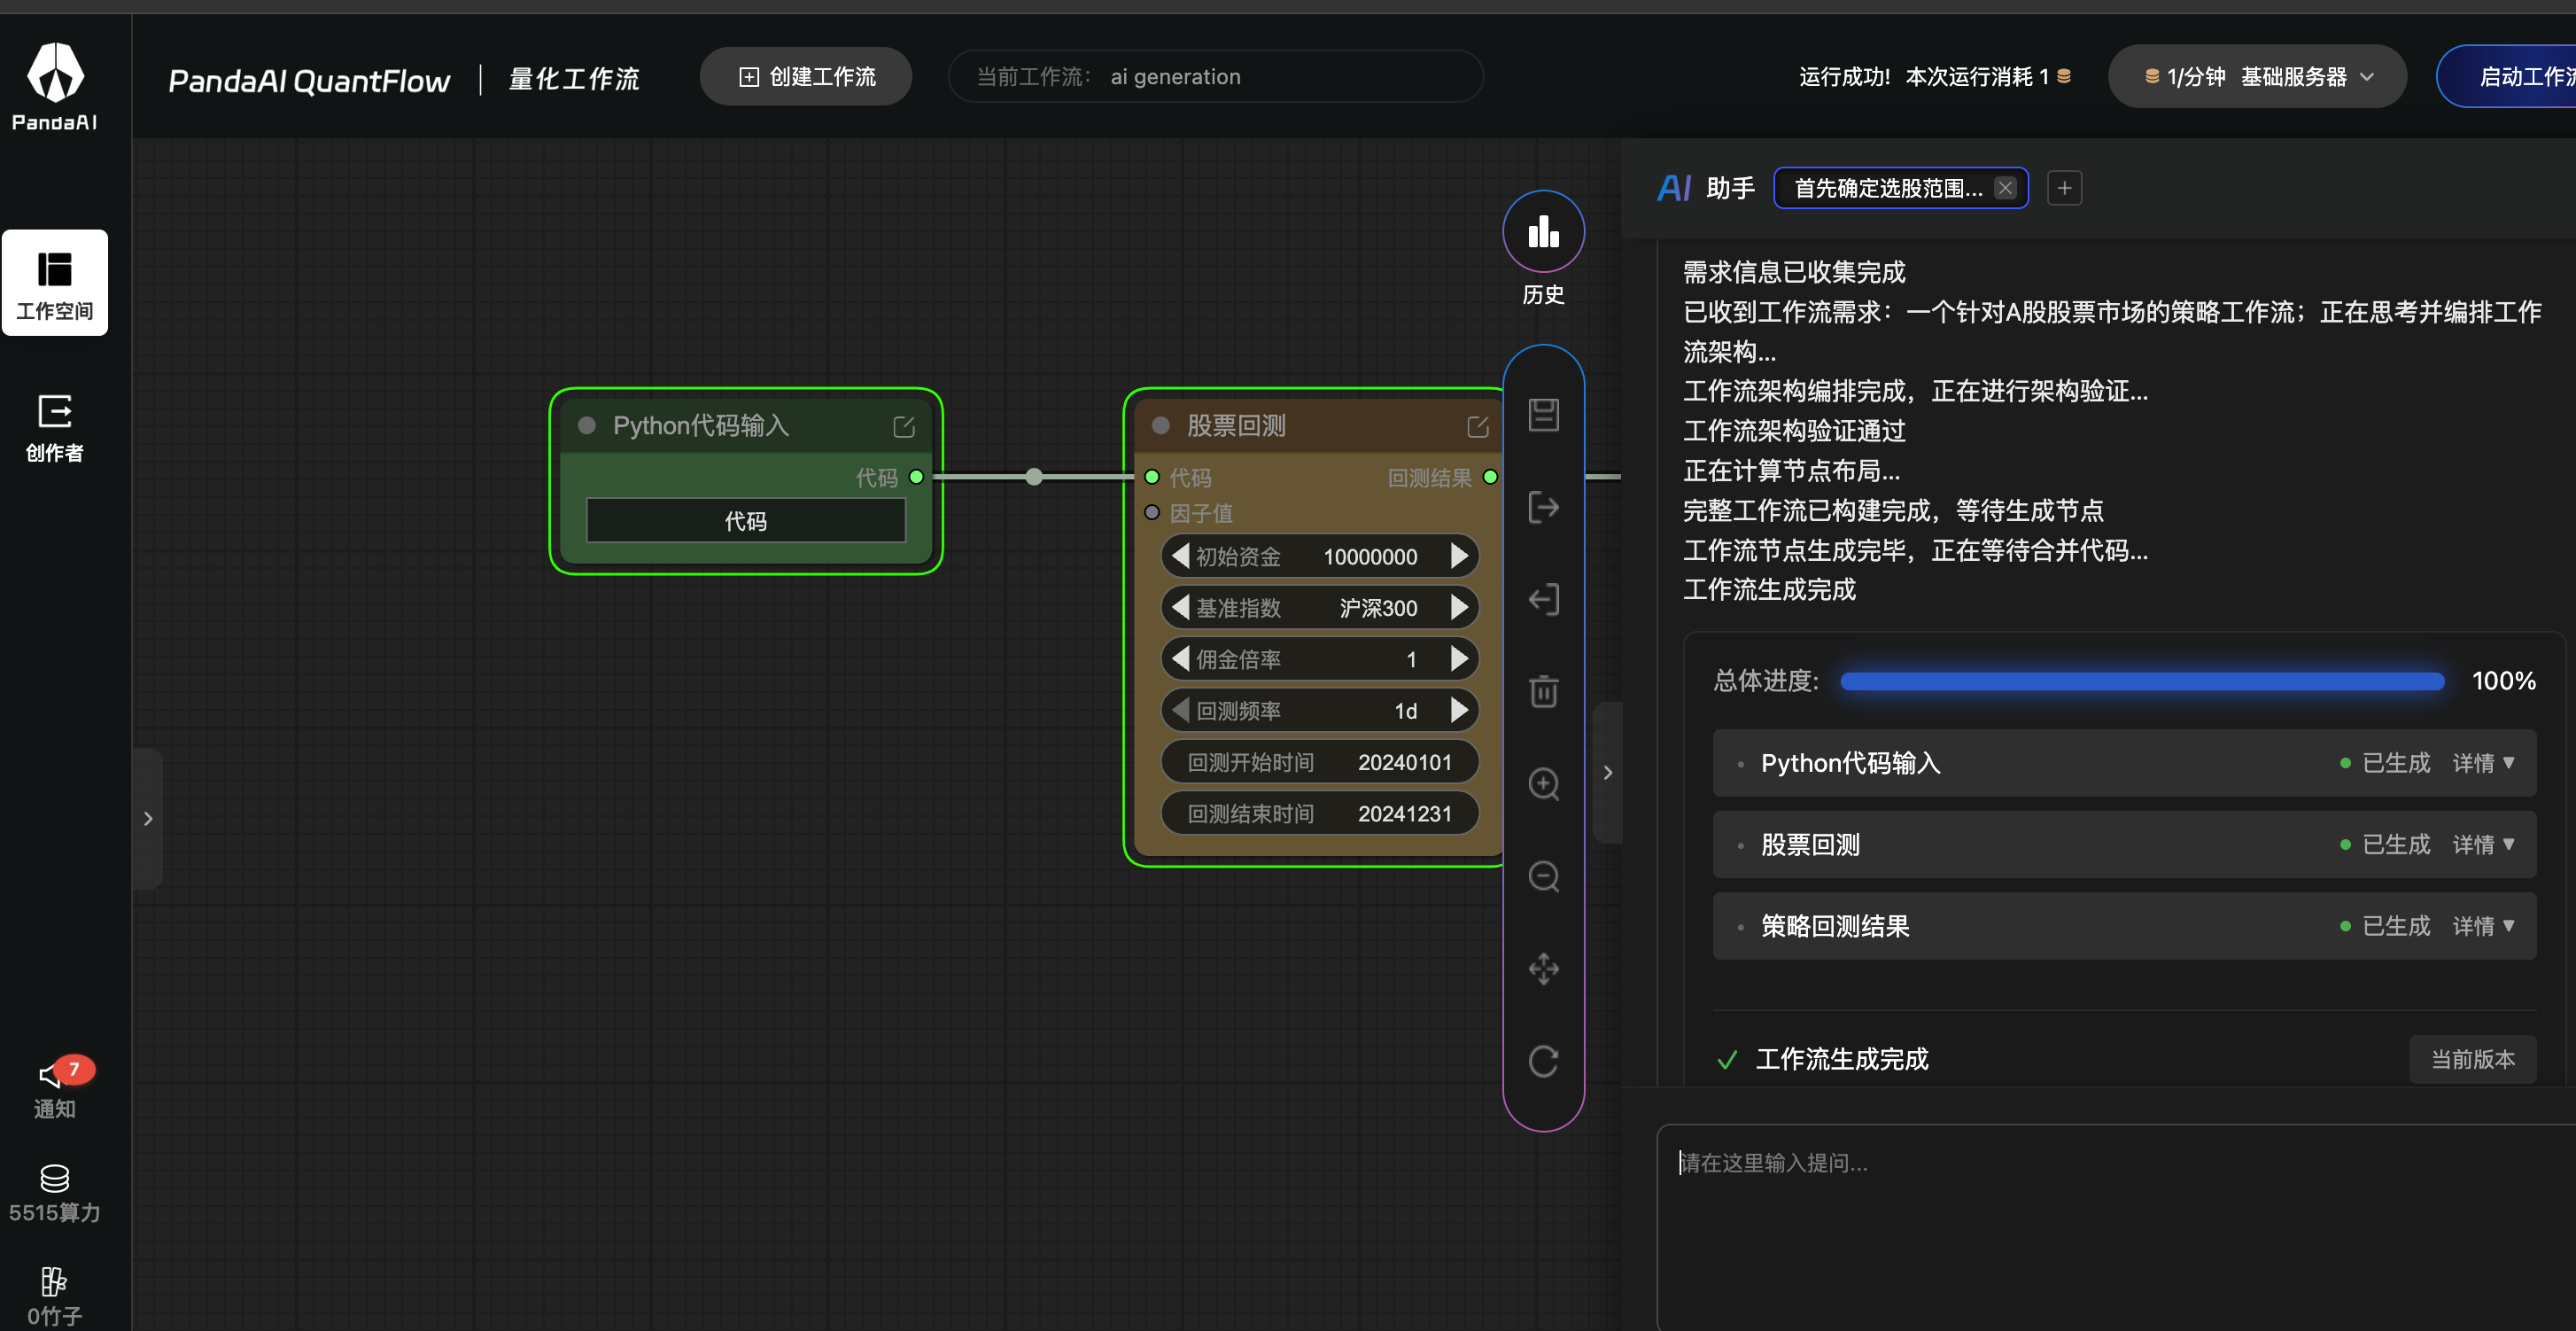This screenshot has height=1331, width=2576.
Task: Click the 代码 output port of Python node
Action: [x=916, y=477]
